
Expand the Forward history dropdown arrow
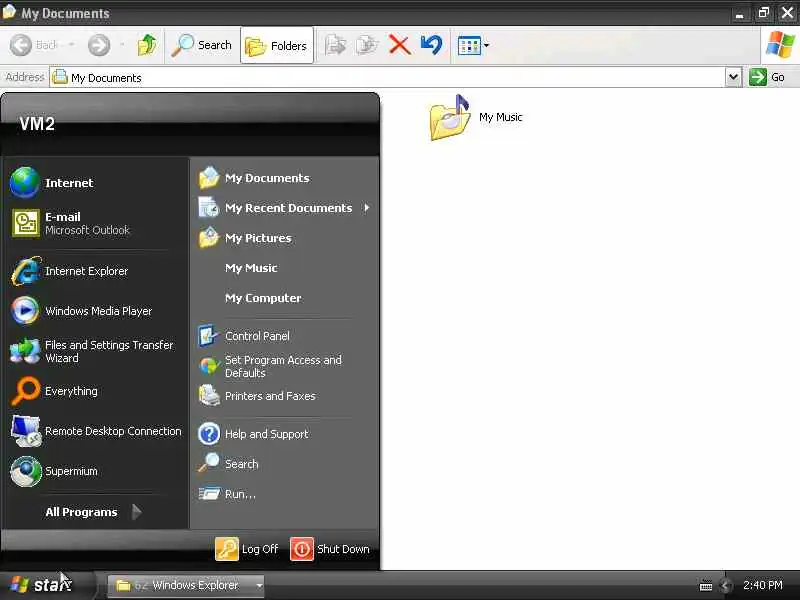coord(122,45)
